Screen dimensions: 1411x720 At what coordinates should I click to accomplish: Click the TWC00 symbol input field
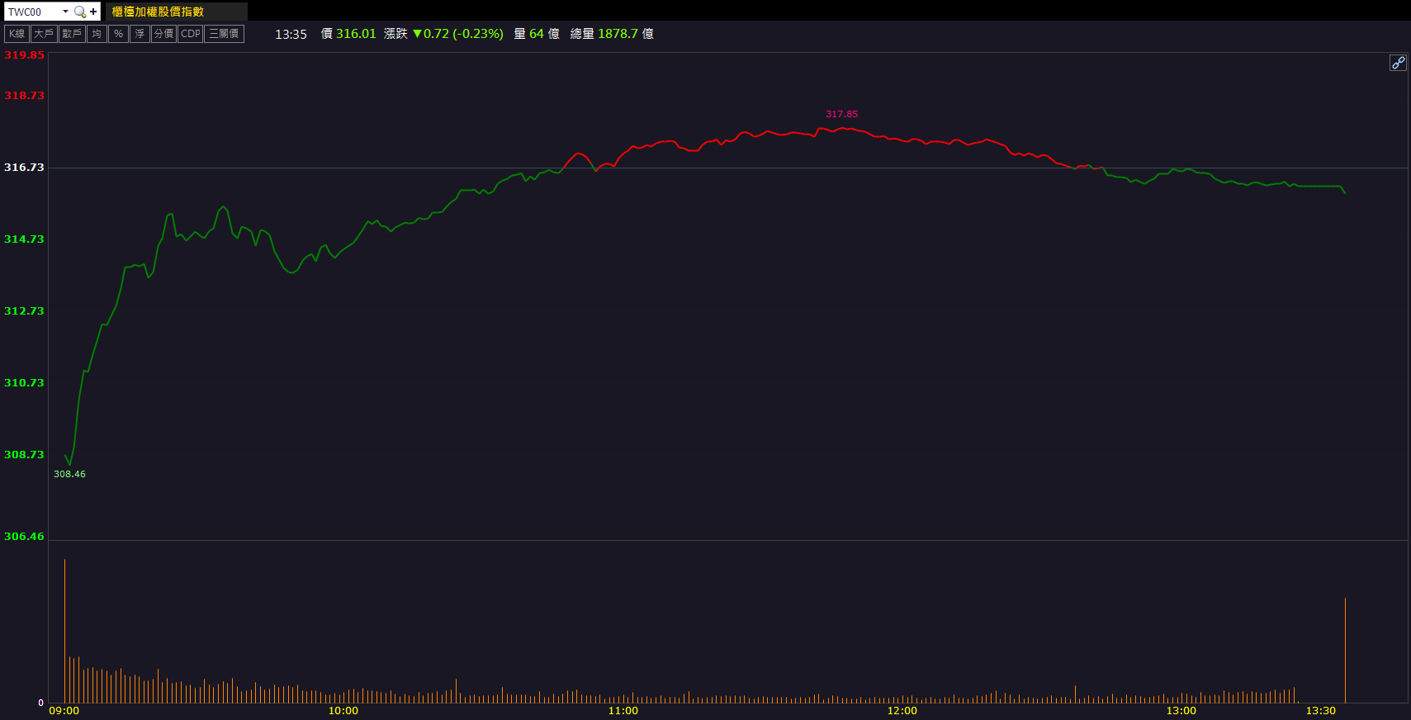pyautogui.click(x=32, y=11)
